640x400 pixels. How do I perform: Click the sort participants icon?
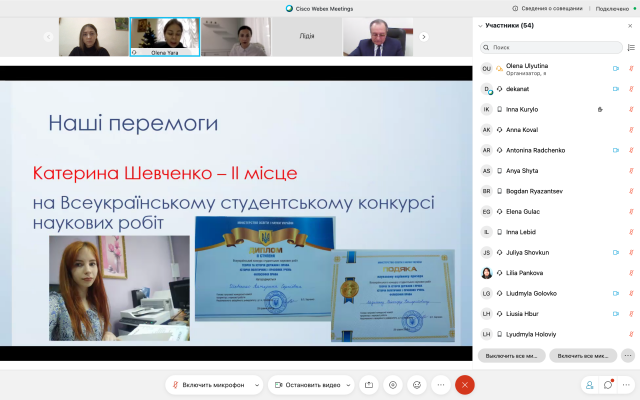[628, 47]
